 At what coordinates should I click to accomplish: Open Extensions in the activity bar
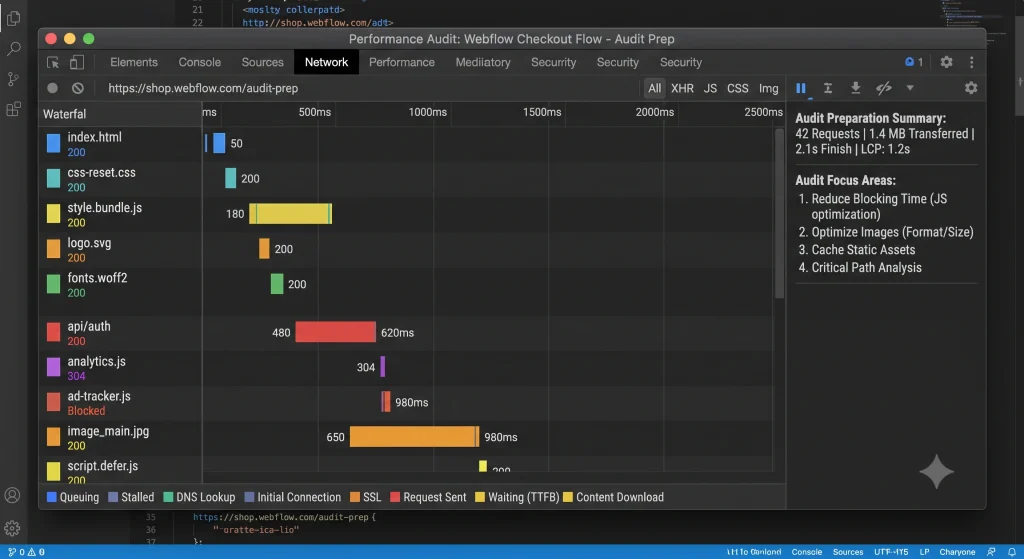[x=13, y=109]
